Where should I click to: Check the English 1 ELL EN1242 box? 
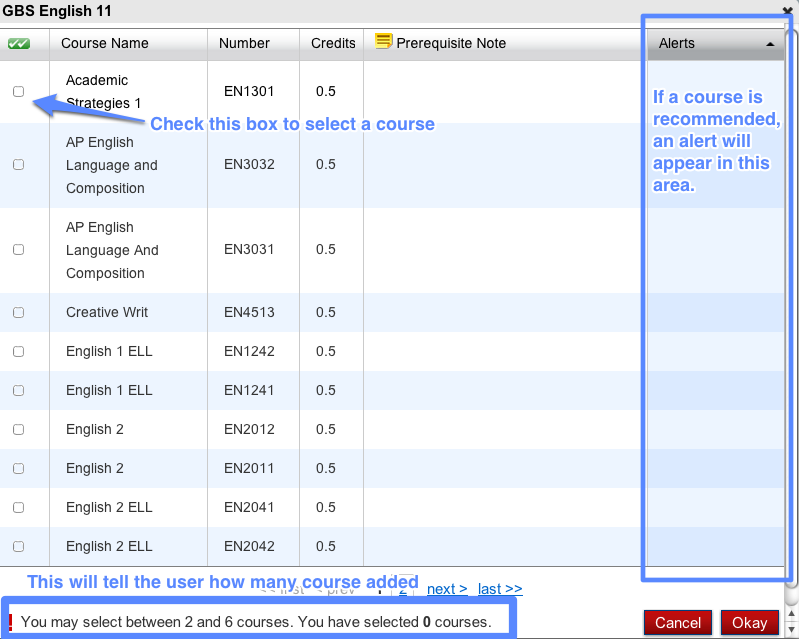[x=18, y=351]
